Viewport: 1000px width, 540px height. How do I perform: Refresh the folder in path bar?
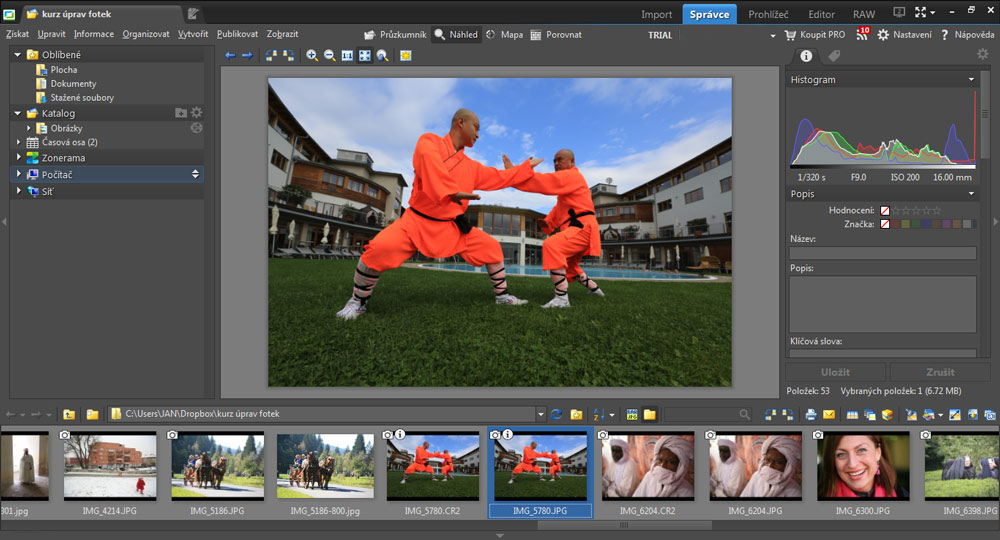point(556,414)
